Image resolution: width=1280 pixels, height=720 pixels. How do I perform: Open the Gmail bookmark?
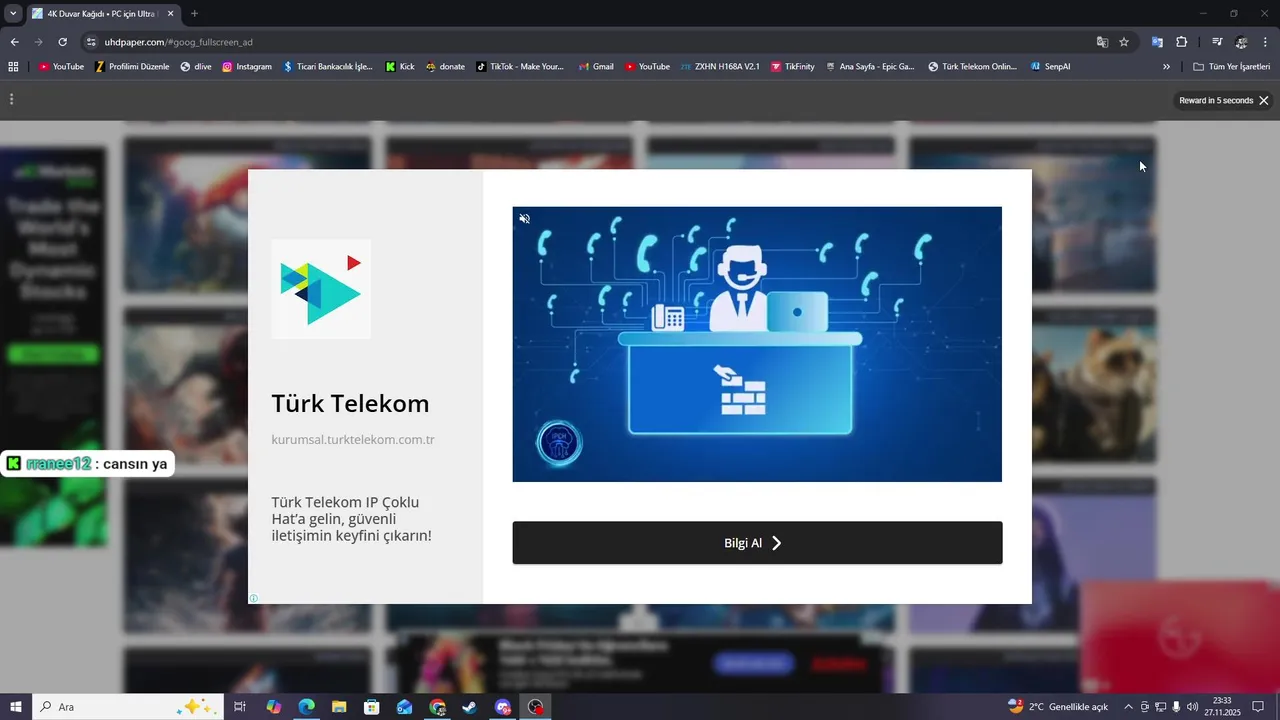(596, 67)
